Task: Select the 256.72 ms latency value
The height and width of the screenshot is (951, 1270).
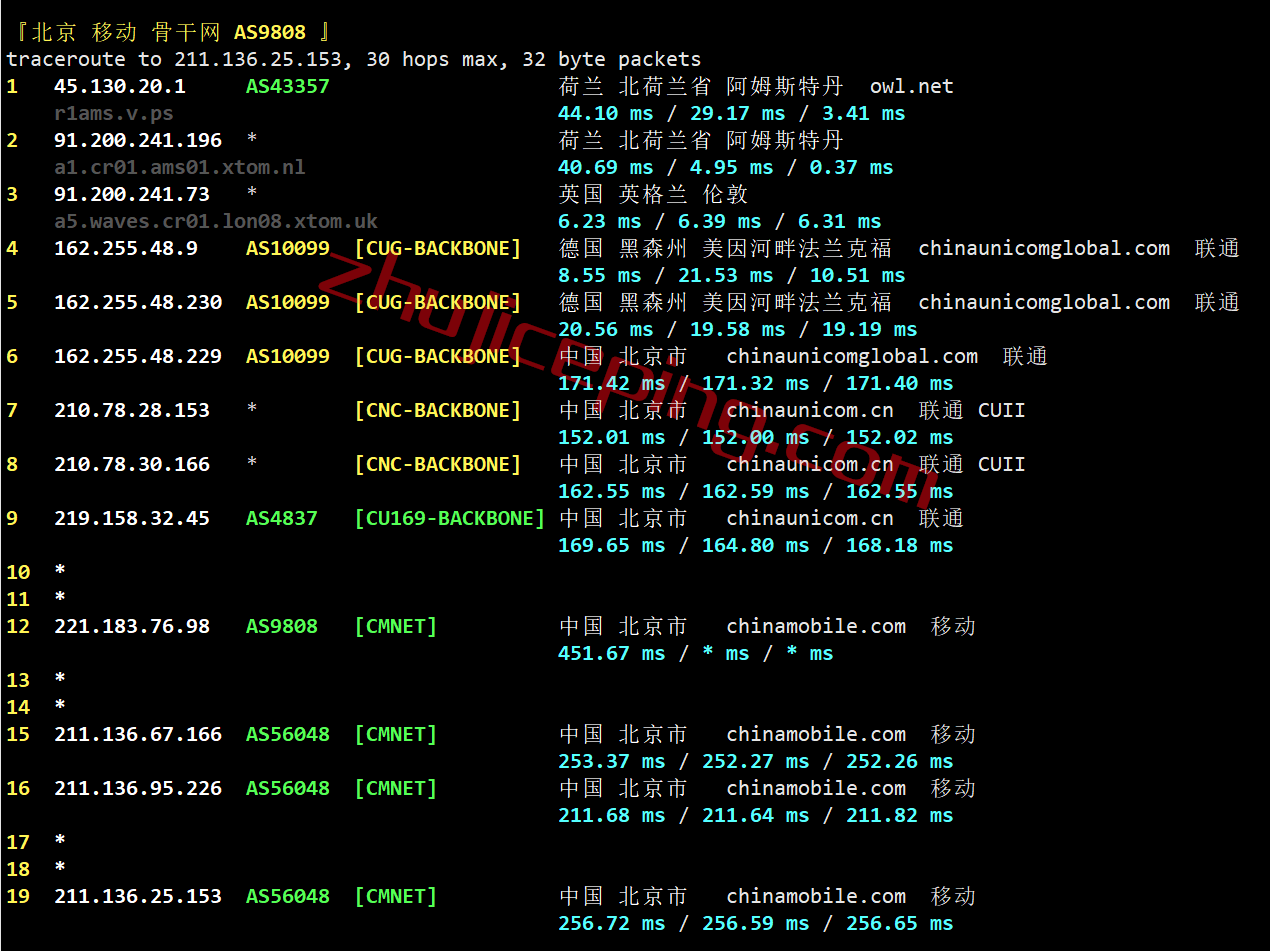Action: (x=612, y=923)
